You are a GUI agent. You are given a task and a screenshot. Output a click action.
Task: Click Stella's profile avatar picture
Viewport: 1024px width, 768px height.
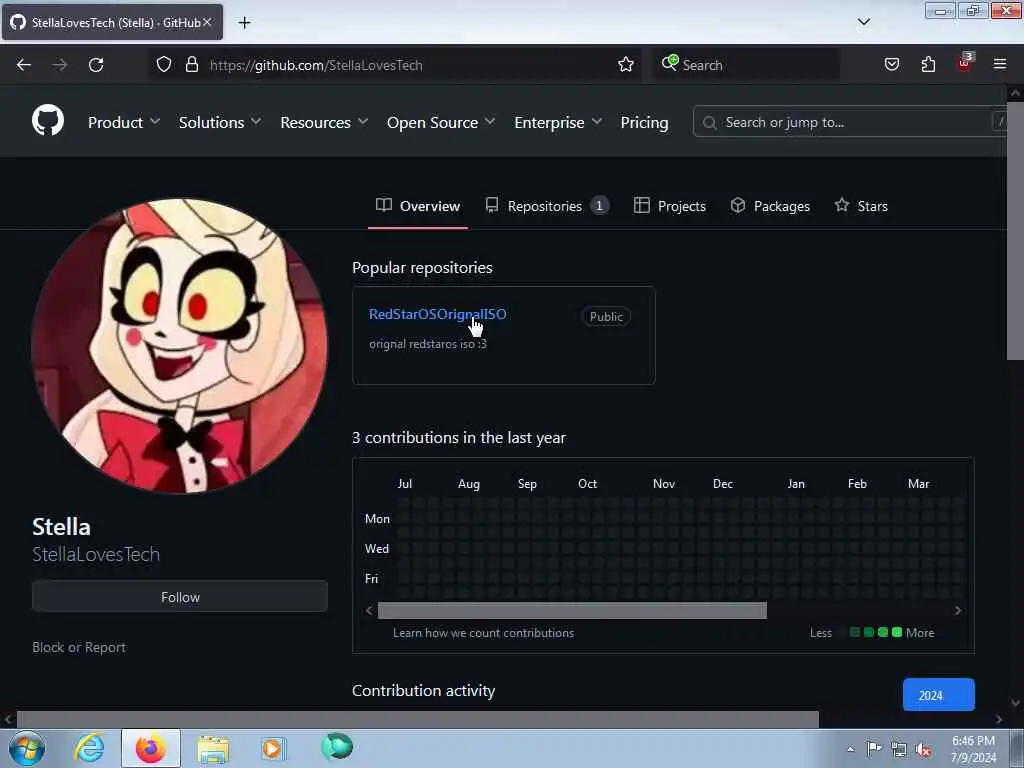pyautogui.click(x=180, y=346)
